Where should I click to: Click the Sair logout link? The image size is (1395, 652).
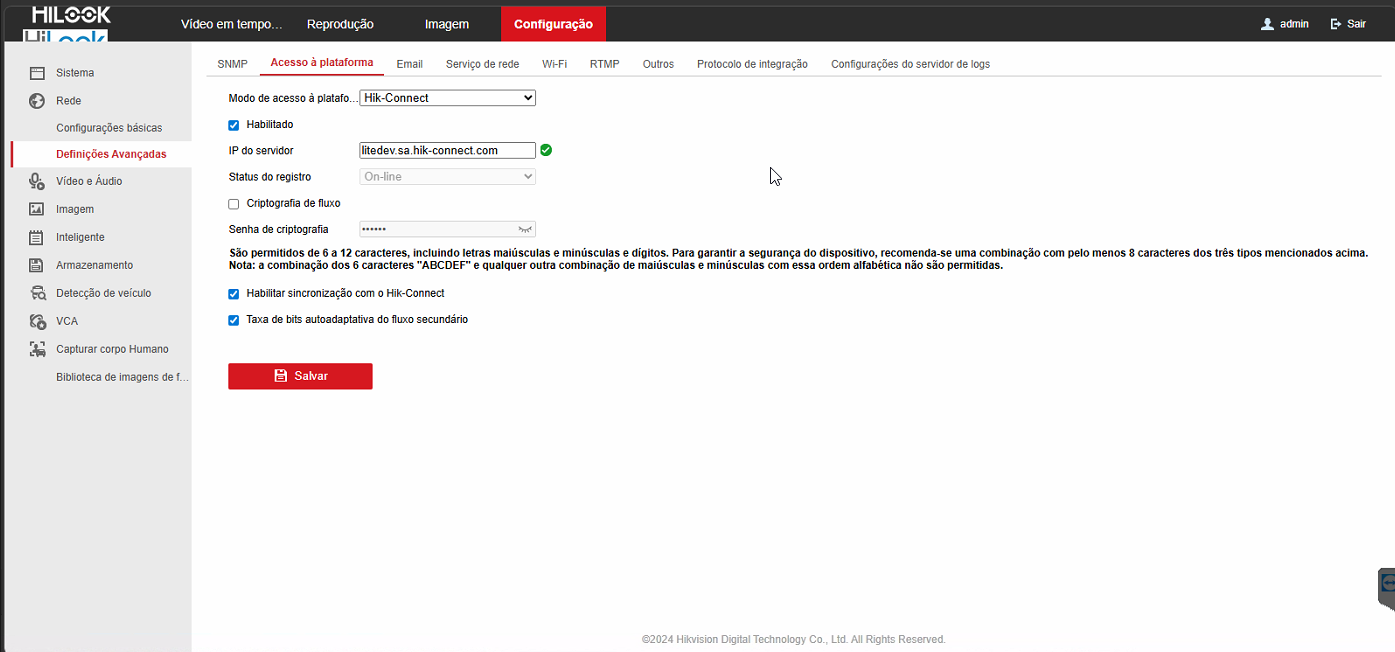tap(1348, 24)
